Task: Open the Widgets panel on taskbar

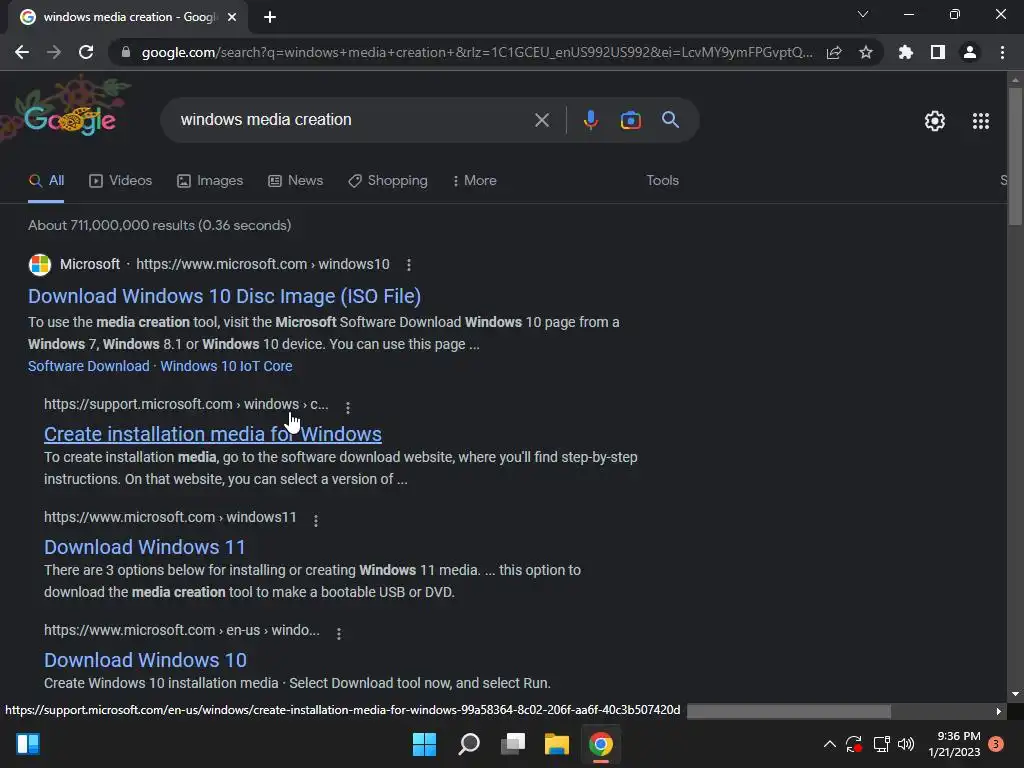Action: tap(28, 744)
